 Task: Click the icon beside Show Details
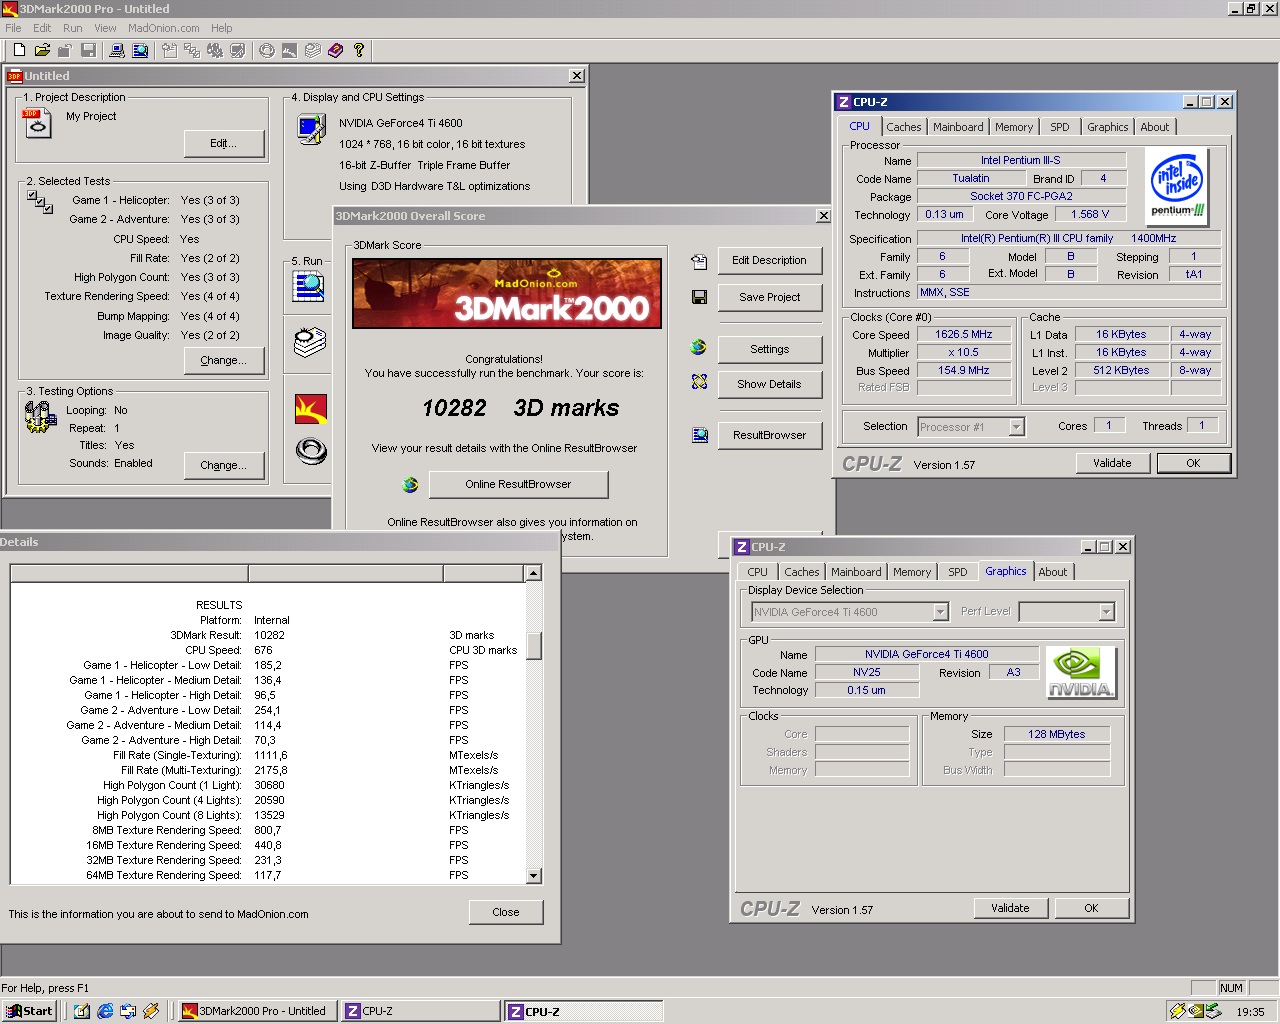699,381
